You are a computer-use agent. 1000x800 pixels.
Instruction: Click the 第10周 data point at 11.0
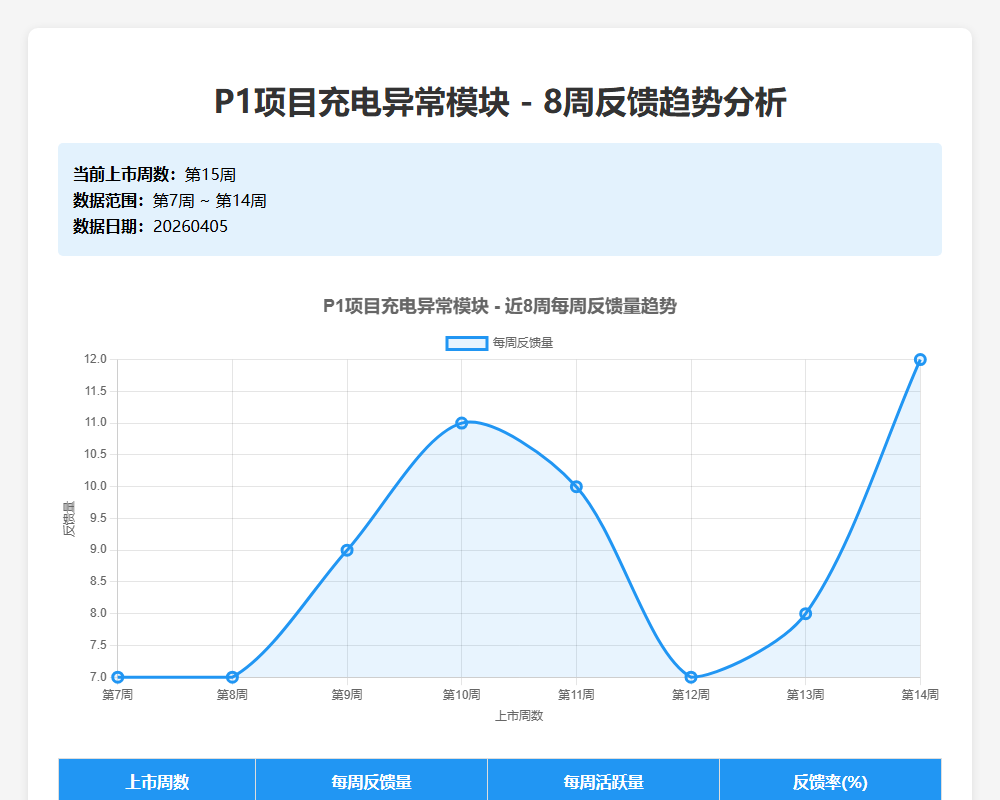click(x=462, y=423)
